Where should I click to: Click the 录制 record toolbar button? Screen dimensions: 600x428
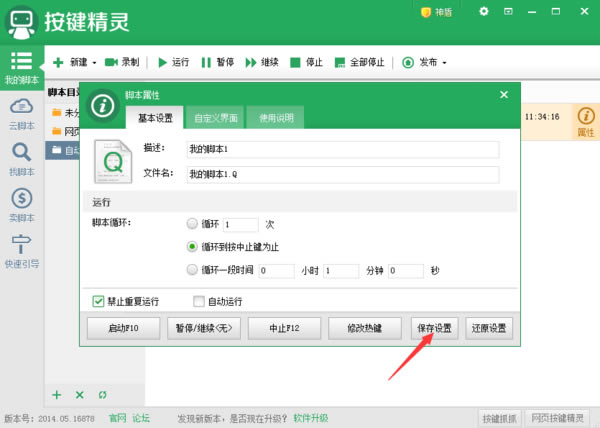click(123, 62)
